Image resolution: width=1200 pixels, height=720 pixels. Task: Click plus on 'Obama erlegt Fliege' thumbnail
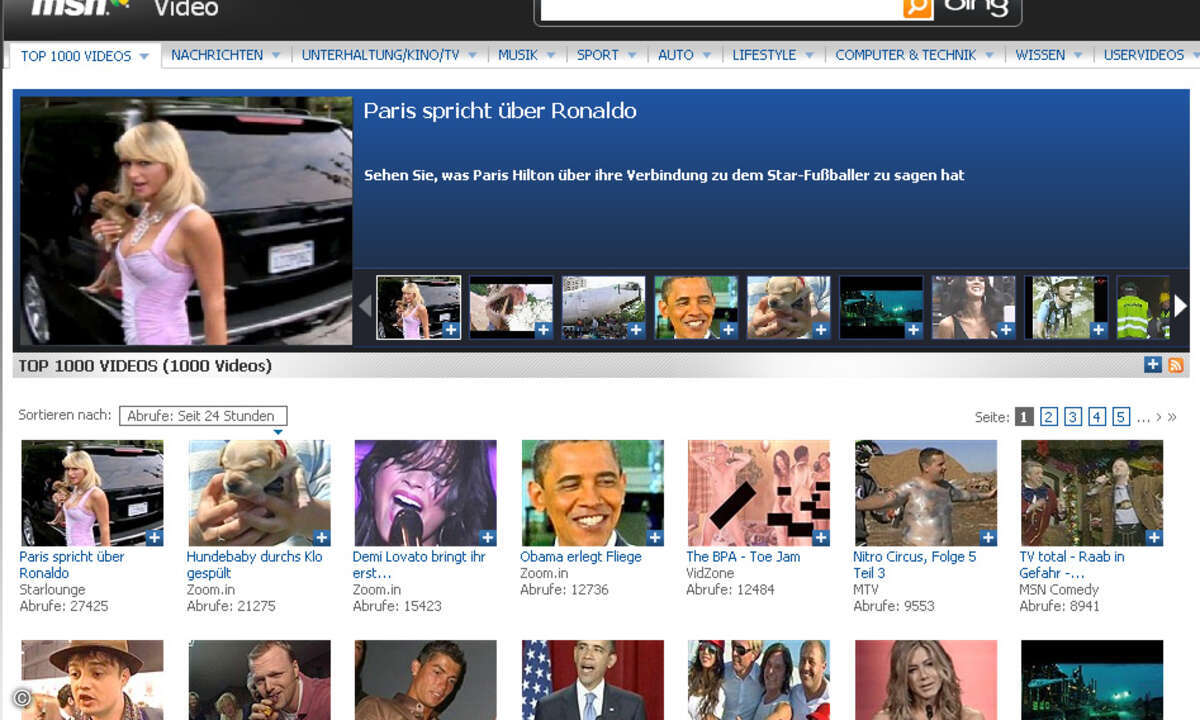(x=654, y=538)
